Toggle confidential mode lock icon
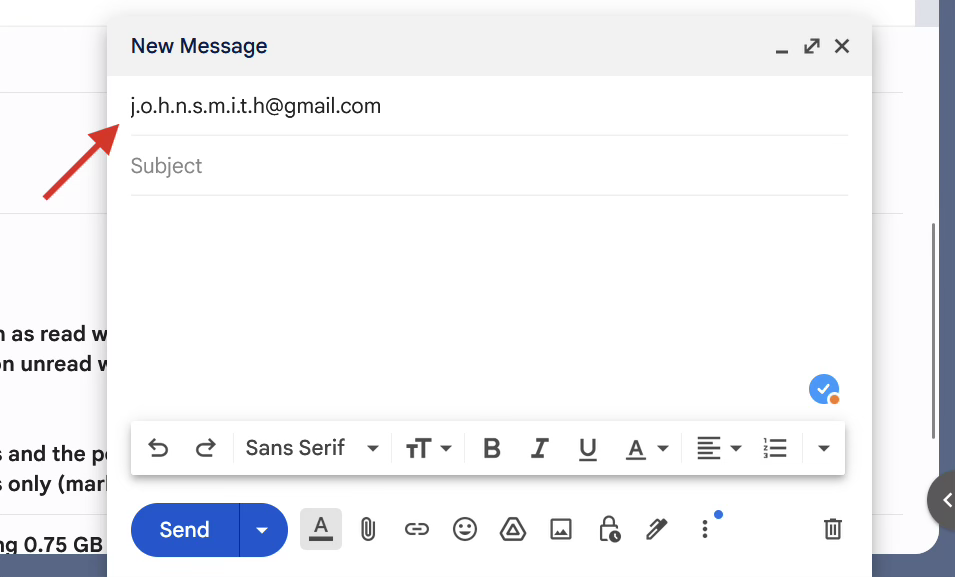Viewport: 955px width, 577px height. click(609, 529)
